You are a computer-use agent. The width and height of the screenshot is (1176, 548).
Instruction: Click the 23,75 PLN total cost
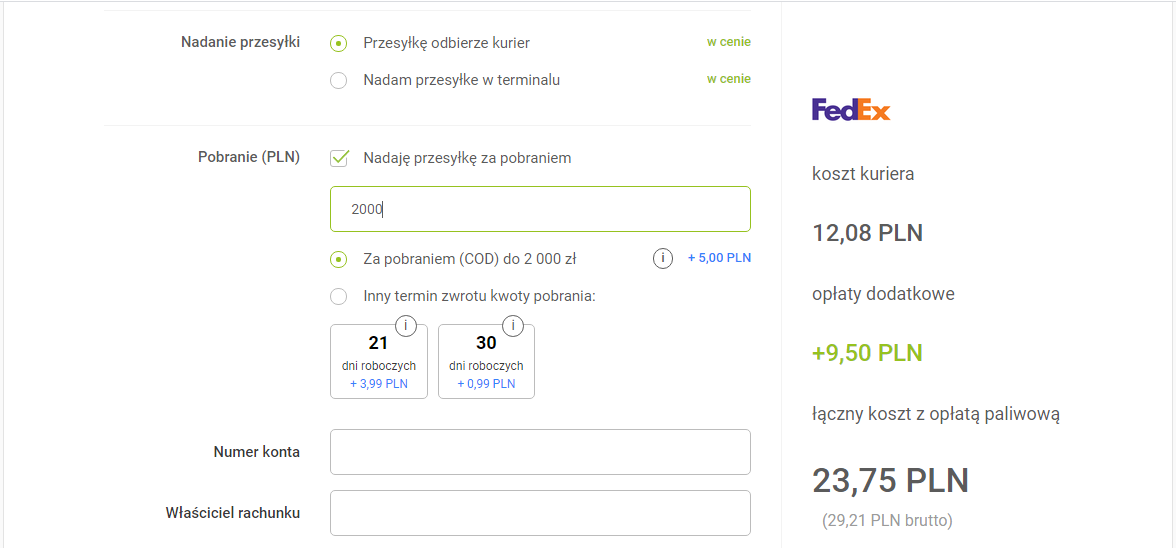pos(890,481)
